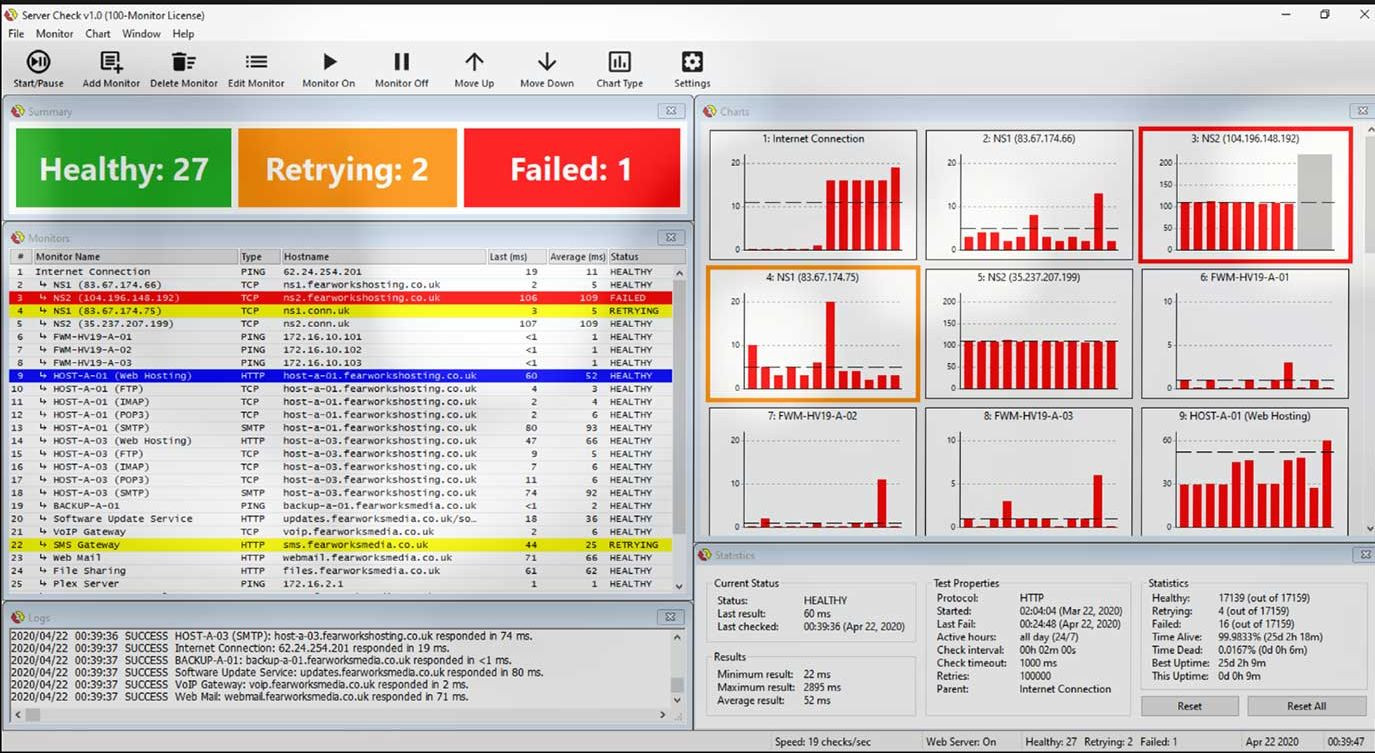Click the 5: NS2 (35.237.207.199) chart

point(1028,333)
